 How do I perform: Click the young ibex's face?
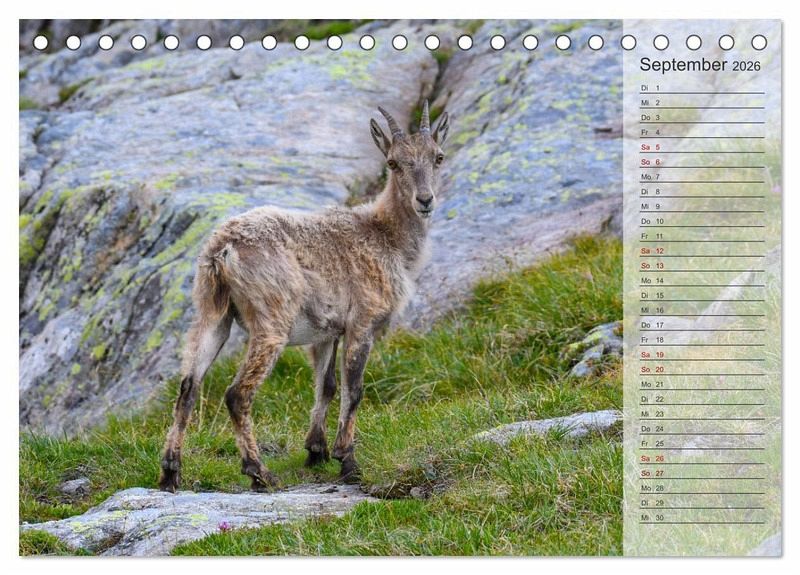[420, 175]
